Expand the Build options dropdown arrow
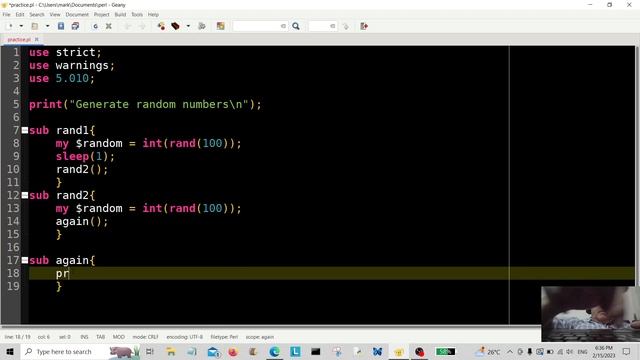Viewport: 640px width, 360px height. click(188, 26)
